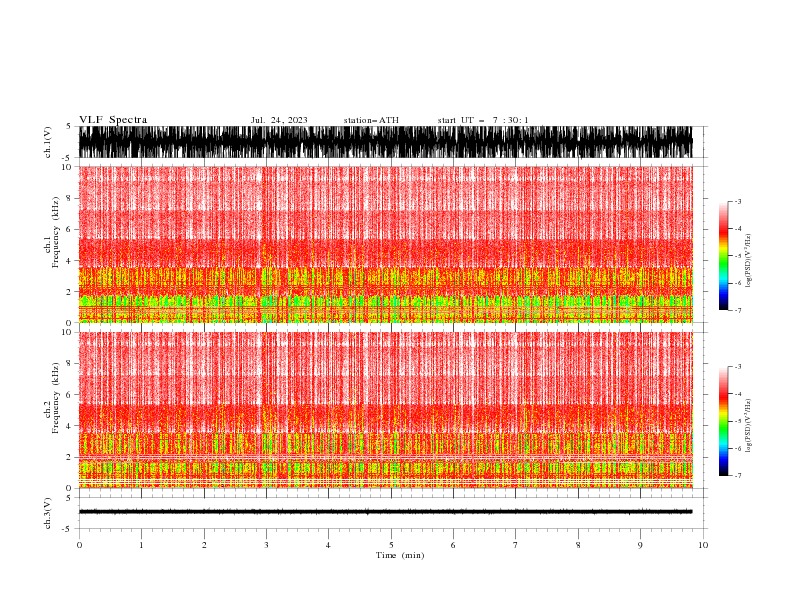Select ch.2 colorbar "log(PSD)(V²/Hz)" label
This screenshot has width=792, height=612.
749,426
